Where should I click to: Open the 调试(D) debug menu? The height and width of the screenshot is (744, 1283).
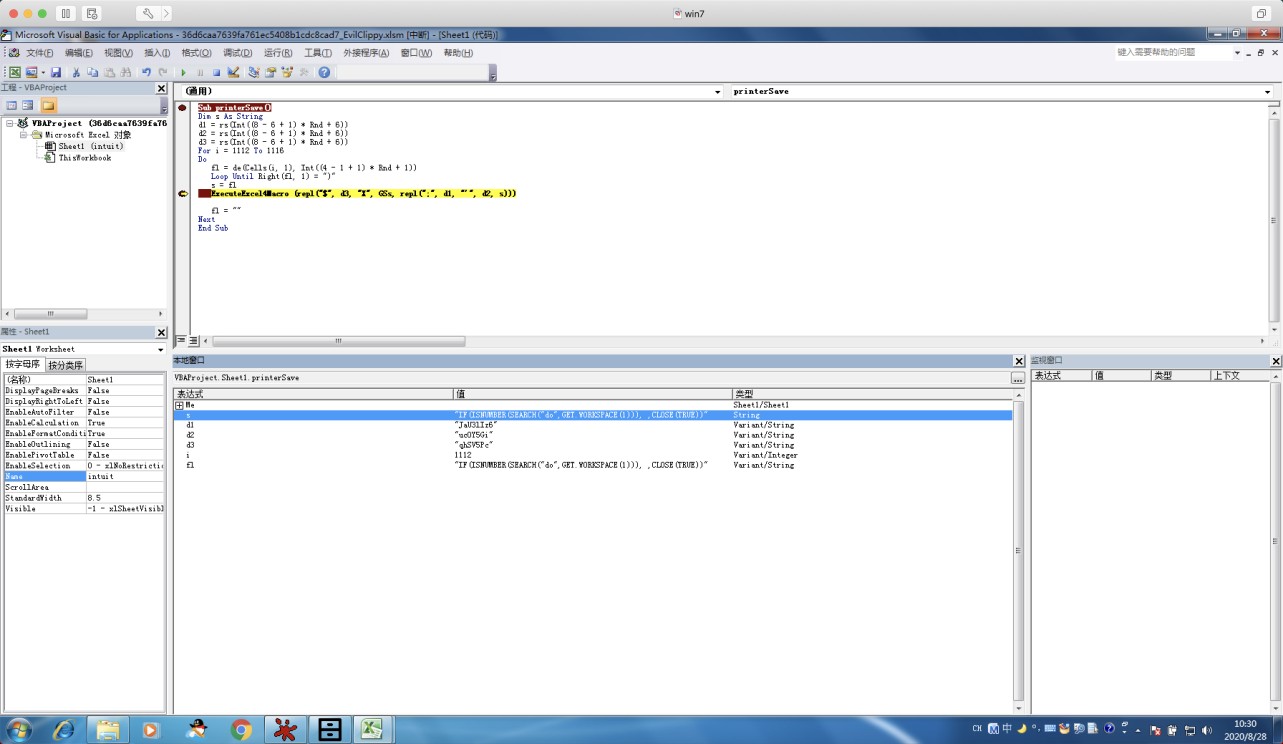[237, 53]
